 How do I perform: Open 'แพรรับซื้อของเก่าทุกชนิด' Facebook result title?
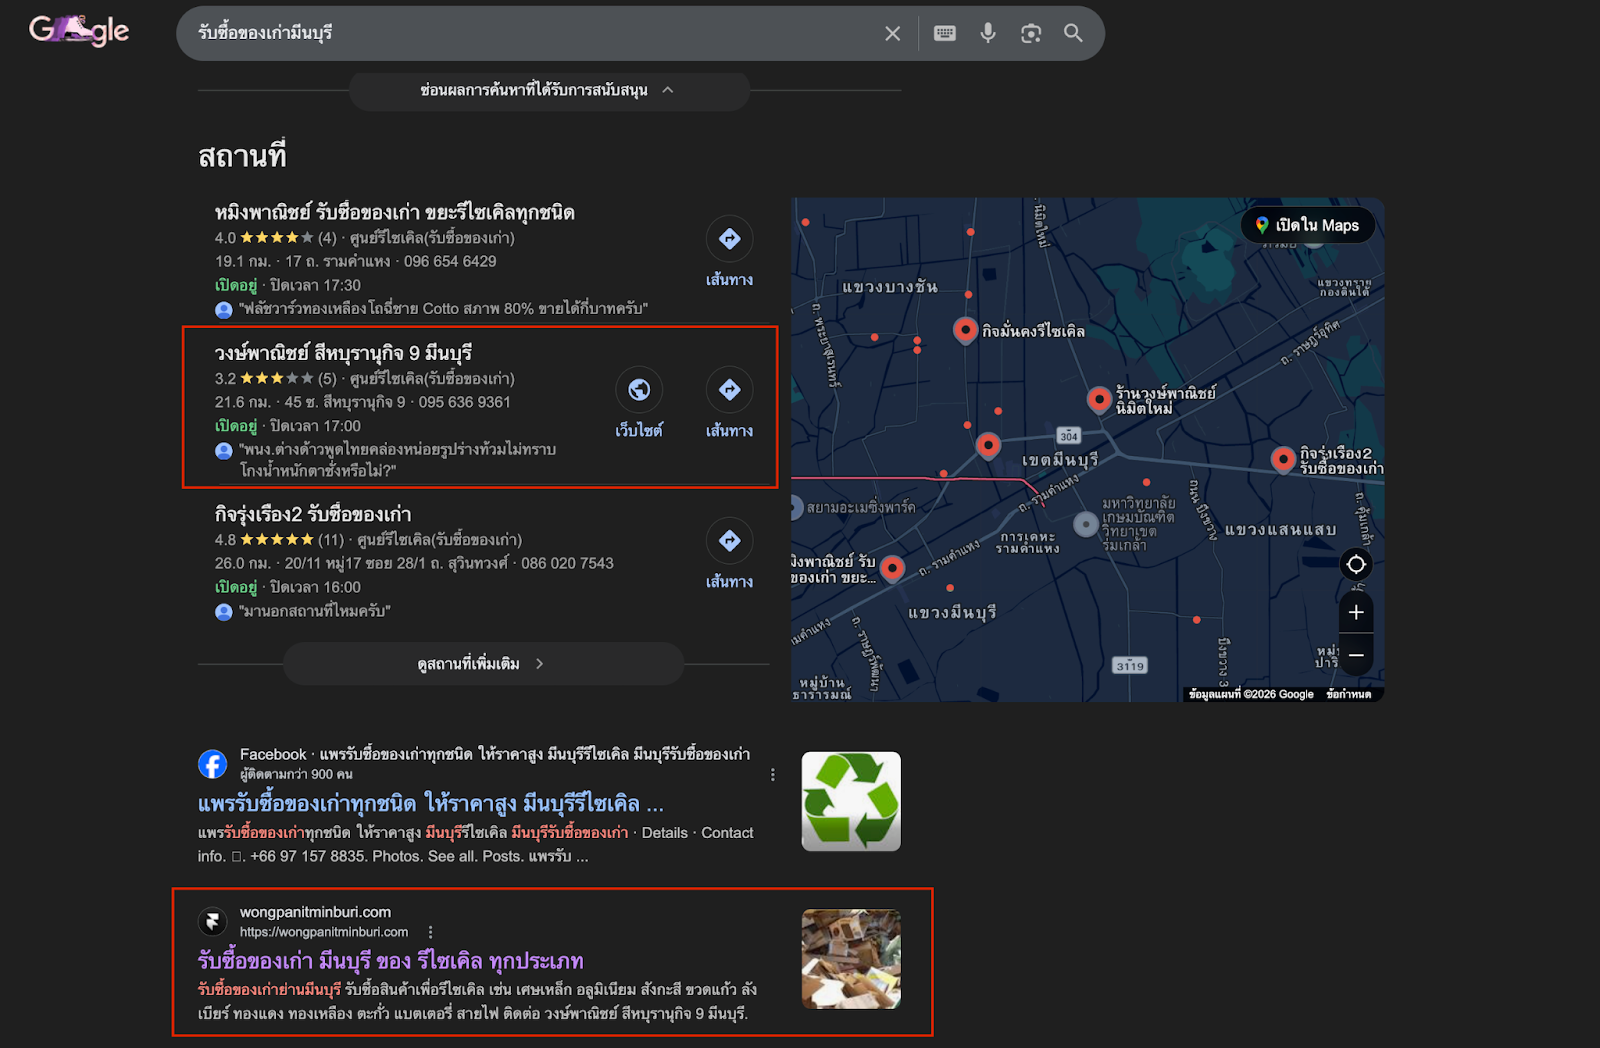click(431, 804)
